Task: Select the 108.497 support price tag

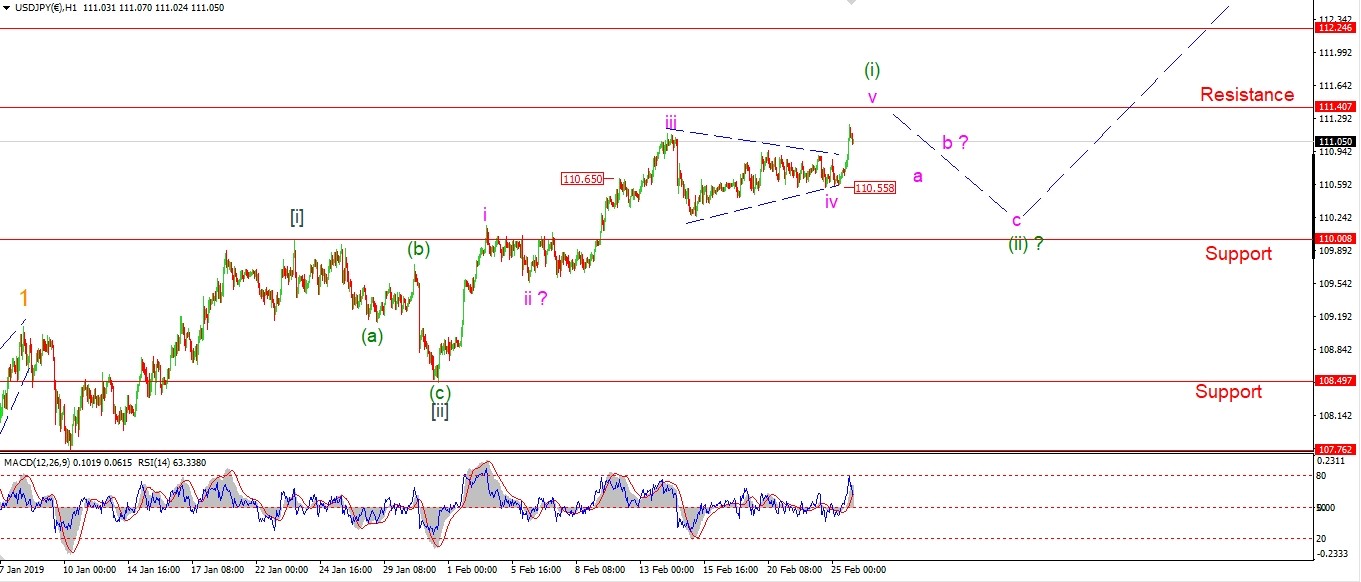Action: point(1335,381)
